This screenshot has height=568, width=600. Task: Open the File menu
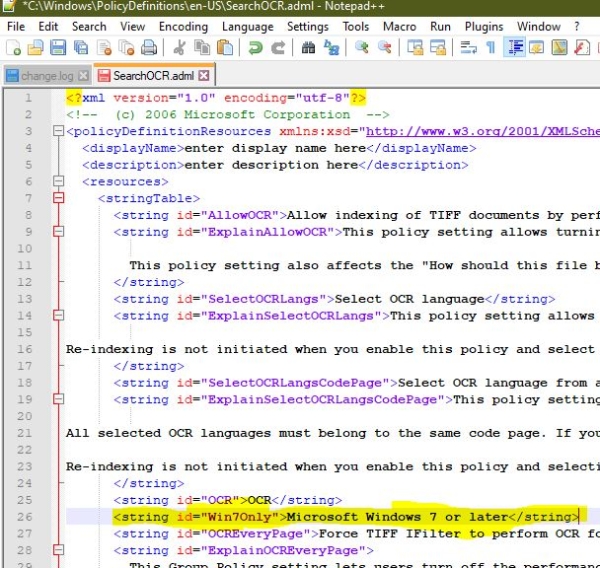pos(16,26)
